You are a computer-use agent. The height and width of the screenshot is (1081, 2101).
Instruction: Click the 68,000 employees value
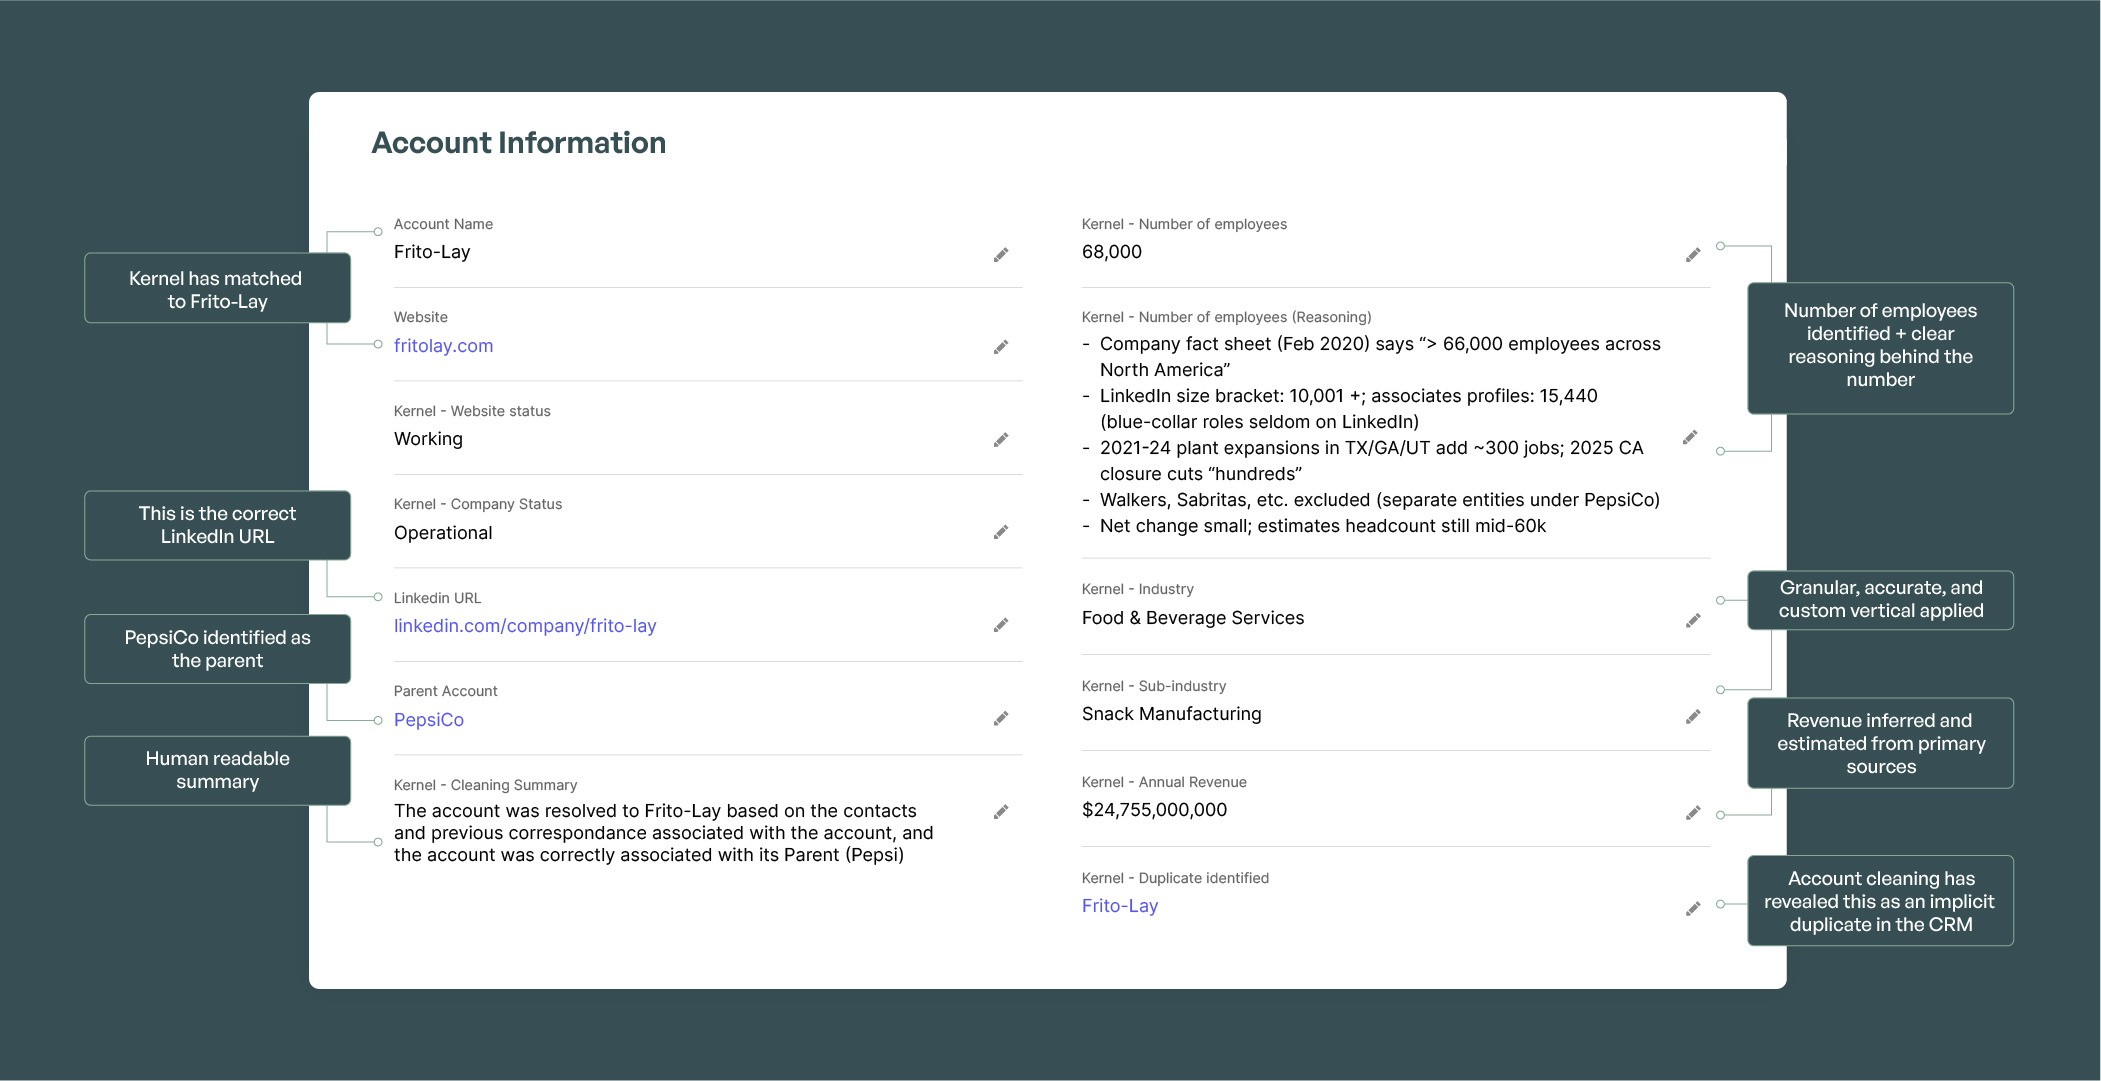[x=1112, y=252]
